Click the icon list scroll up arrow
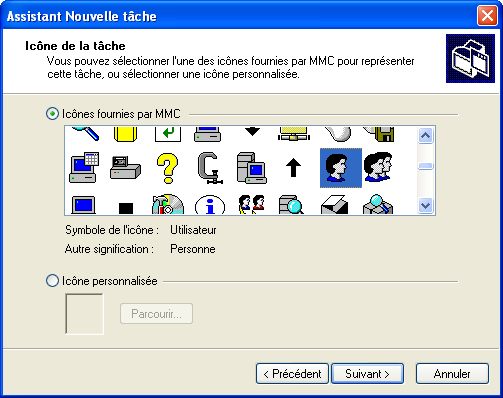The width and height of the screenshot is (503, 398). coord(425,136)
